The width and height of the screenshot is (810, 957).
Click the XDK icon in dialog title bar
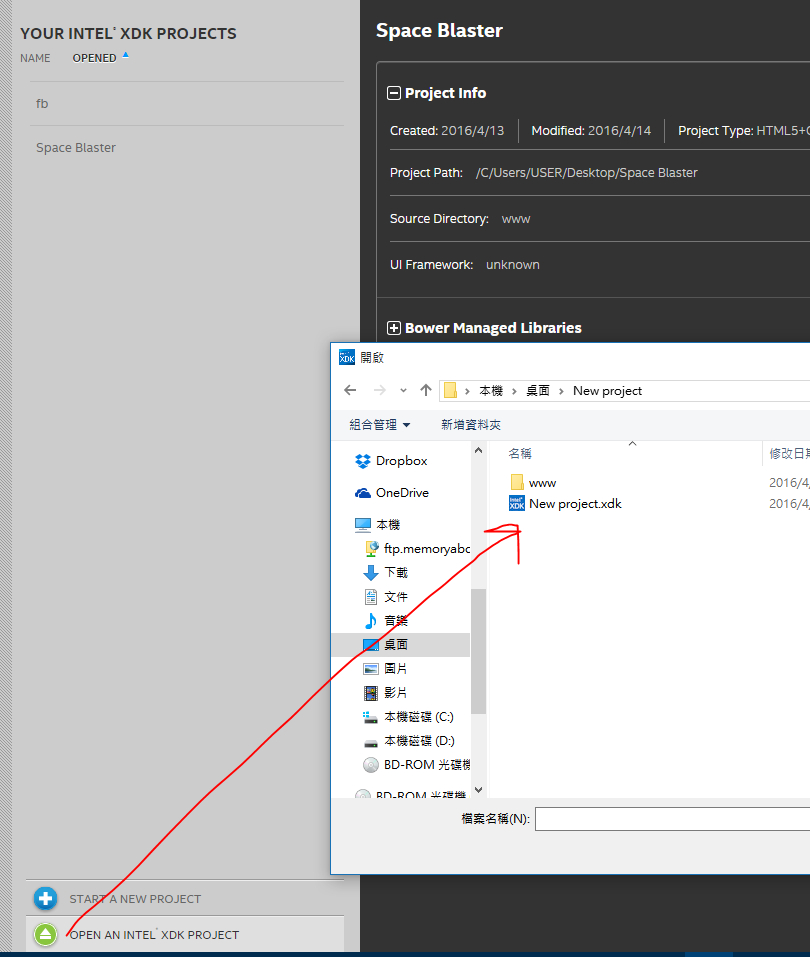[347, 358]
